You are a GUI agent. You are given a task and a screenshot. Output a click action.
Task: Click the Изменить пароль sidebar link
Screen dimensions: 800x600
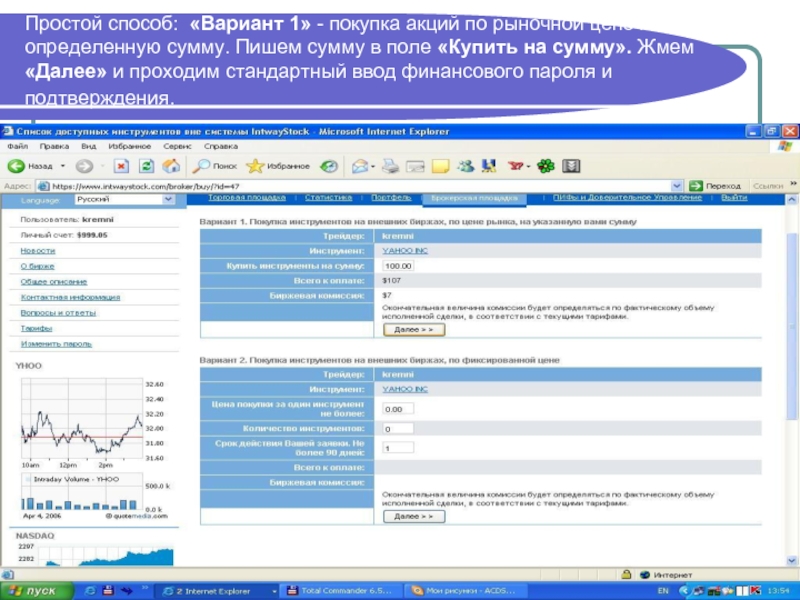(50, 343)
